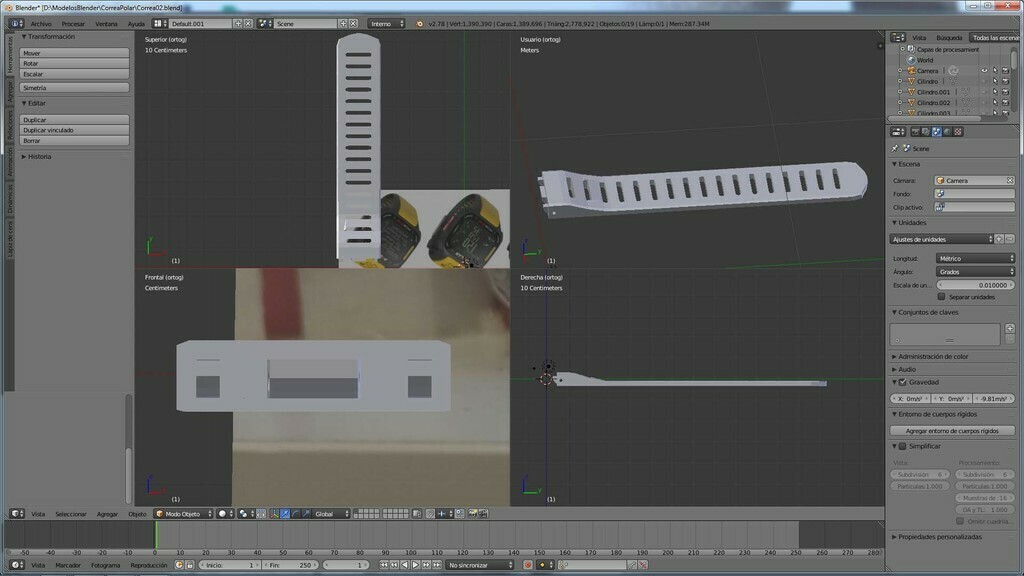This screenshot has height=576, width=1024.
Task: Jump to first frame in timeline
Action: tap(384, 565)
